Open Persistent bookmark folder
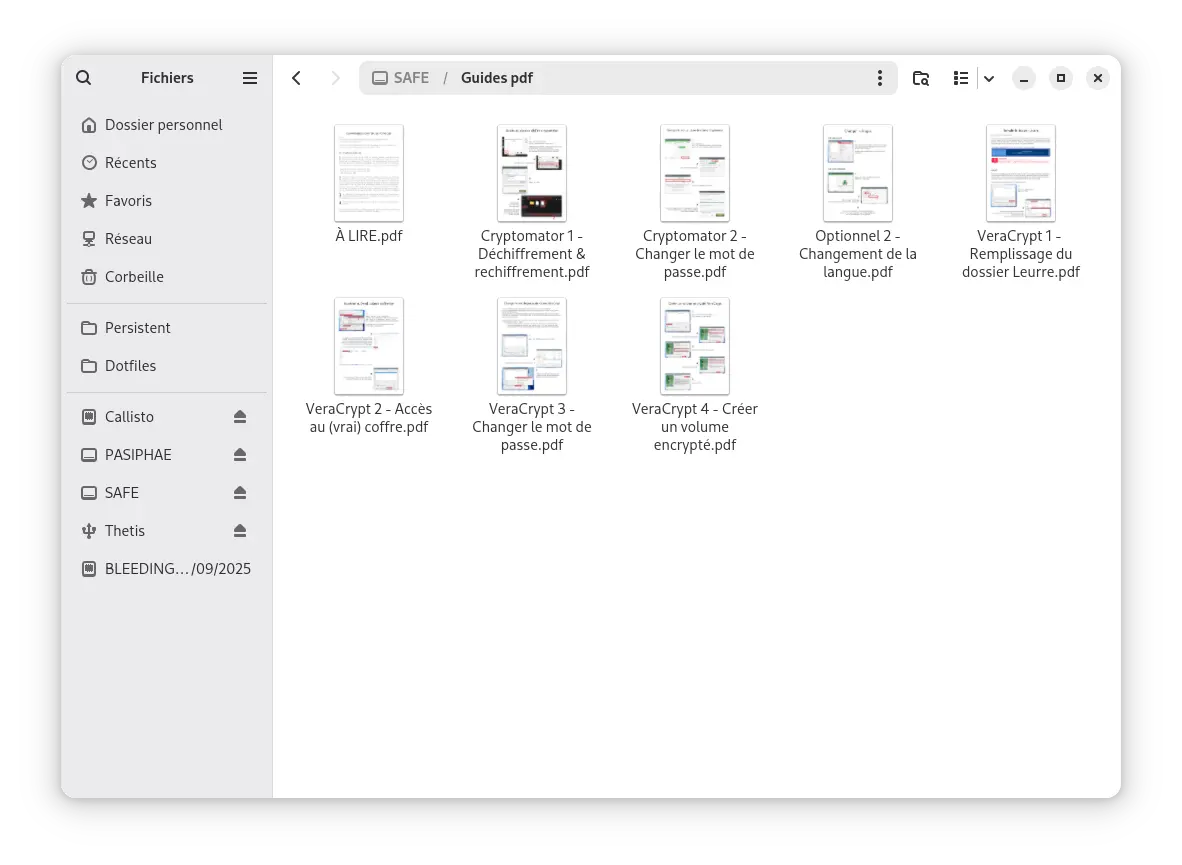 point(167,328)
